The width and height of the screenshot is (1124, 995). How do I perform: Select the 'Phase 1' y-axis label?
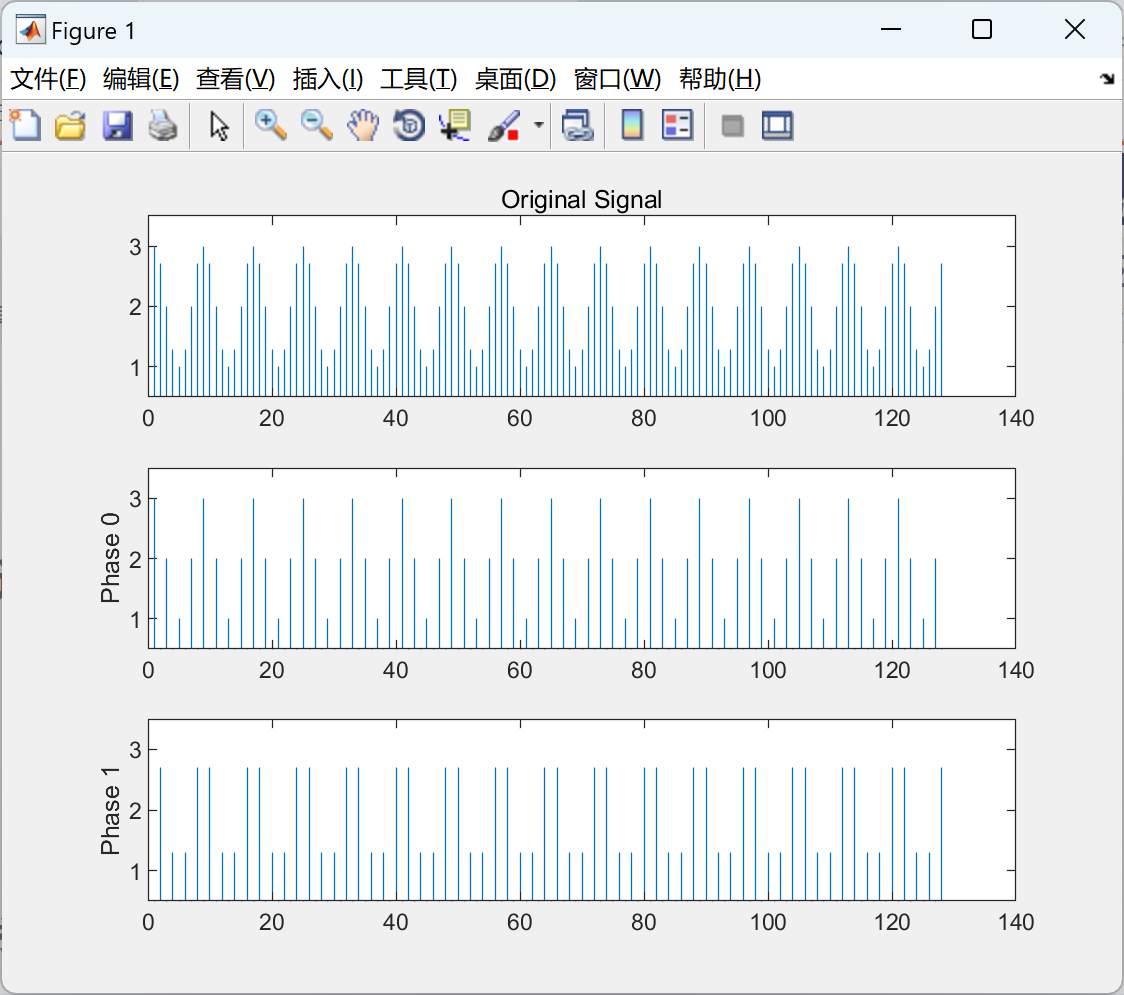click(110, 810)
